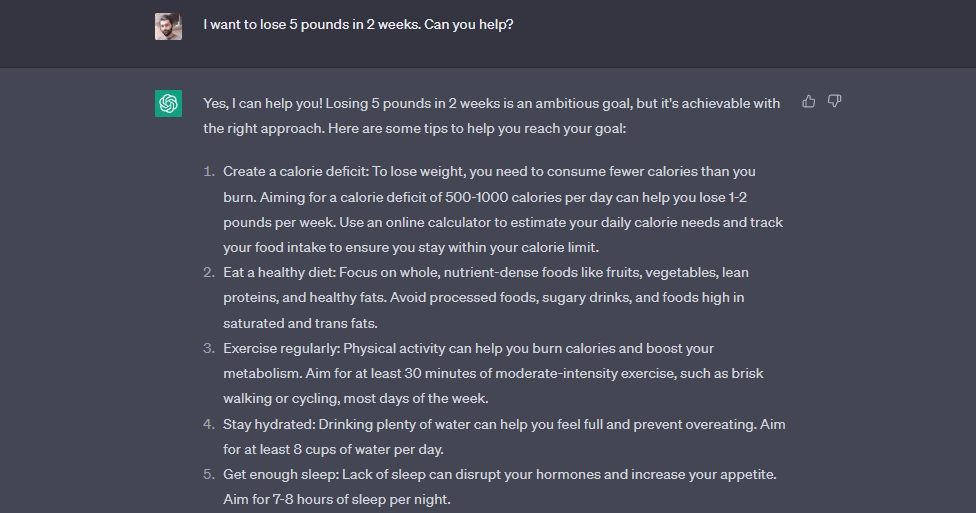The image size is (976, 513).
Task: Click the 'Stay hydrated' tip heading
Action: tap(270, 425)
